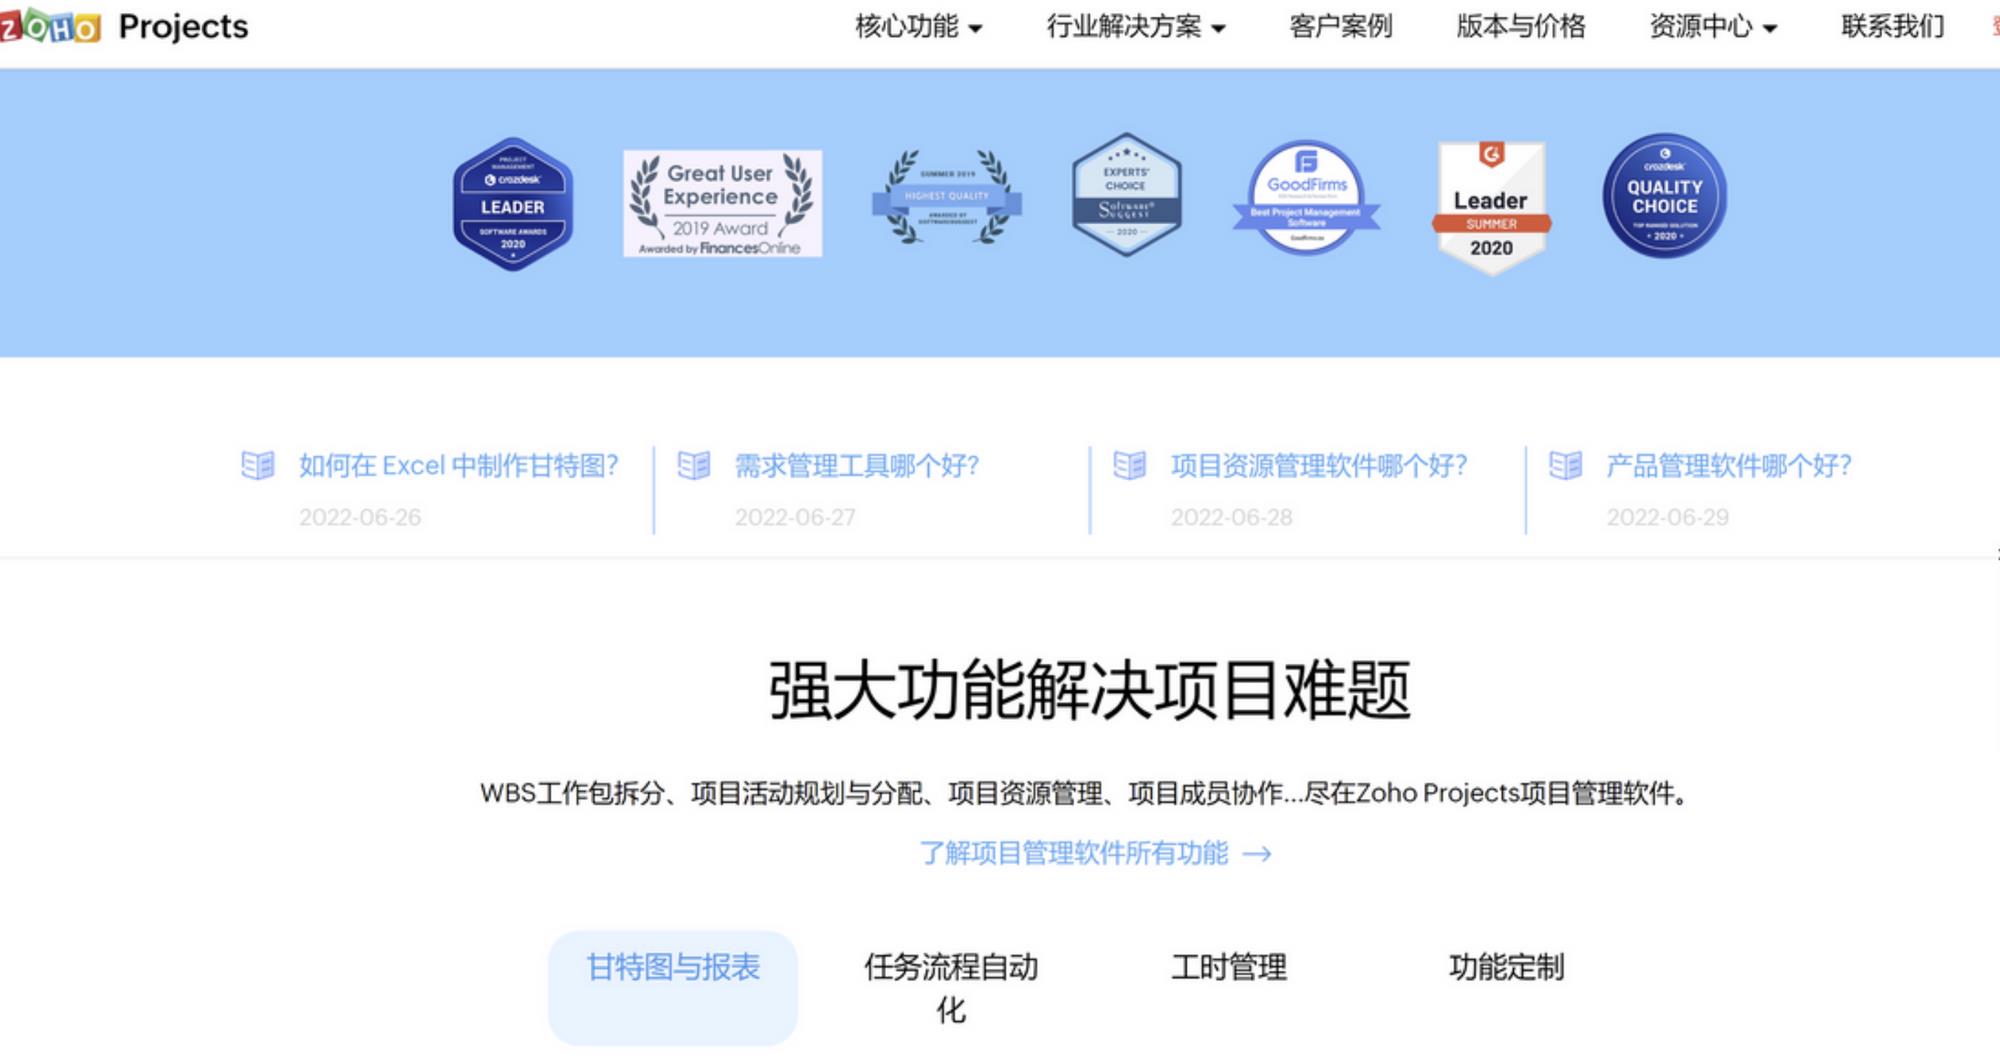Expand the 资源中心 dropdown menu
Viewport: 2000px width, 1056px height.
(x=1712, y=27)
